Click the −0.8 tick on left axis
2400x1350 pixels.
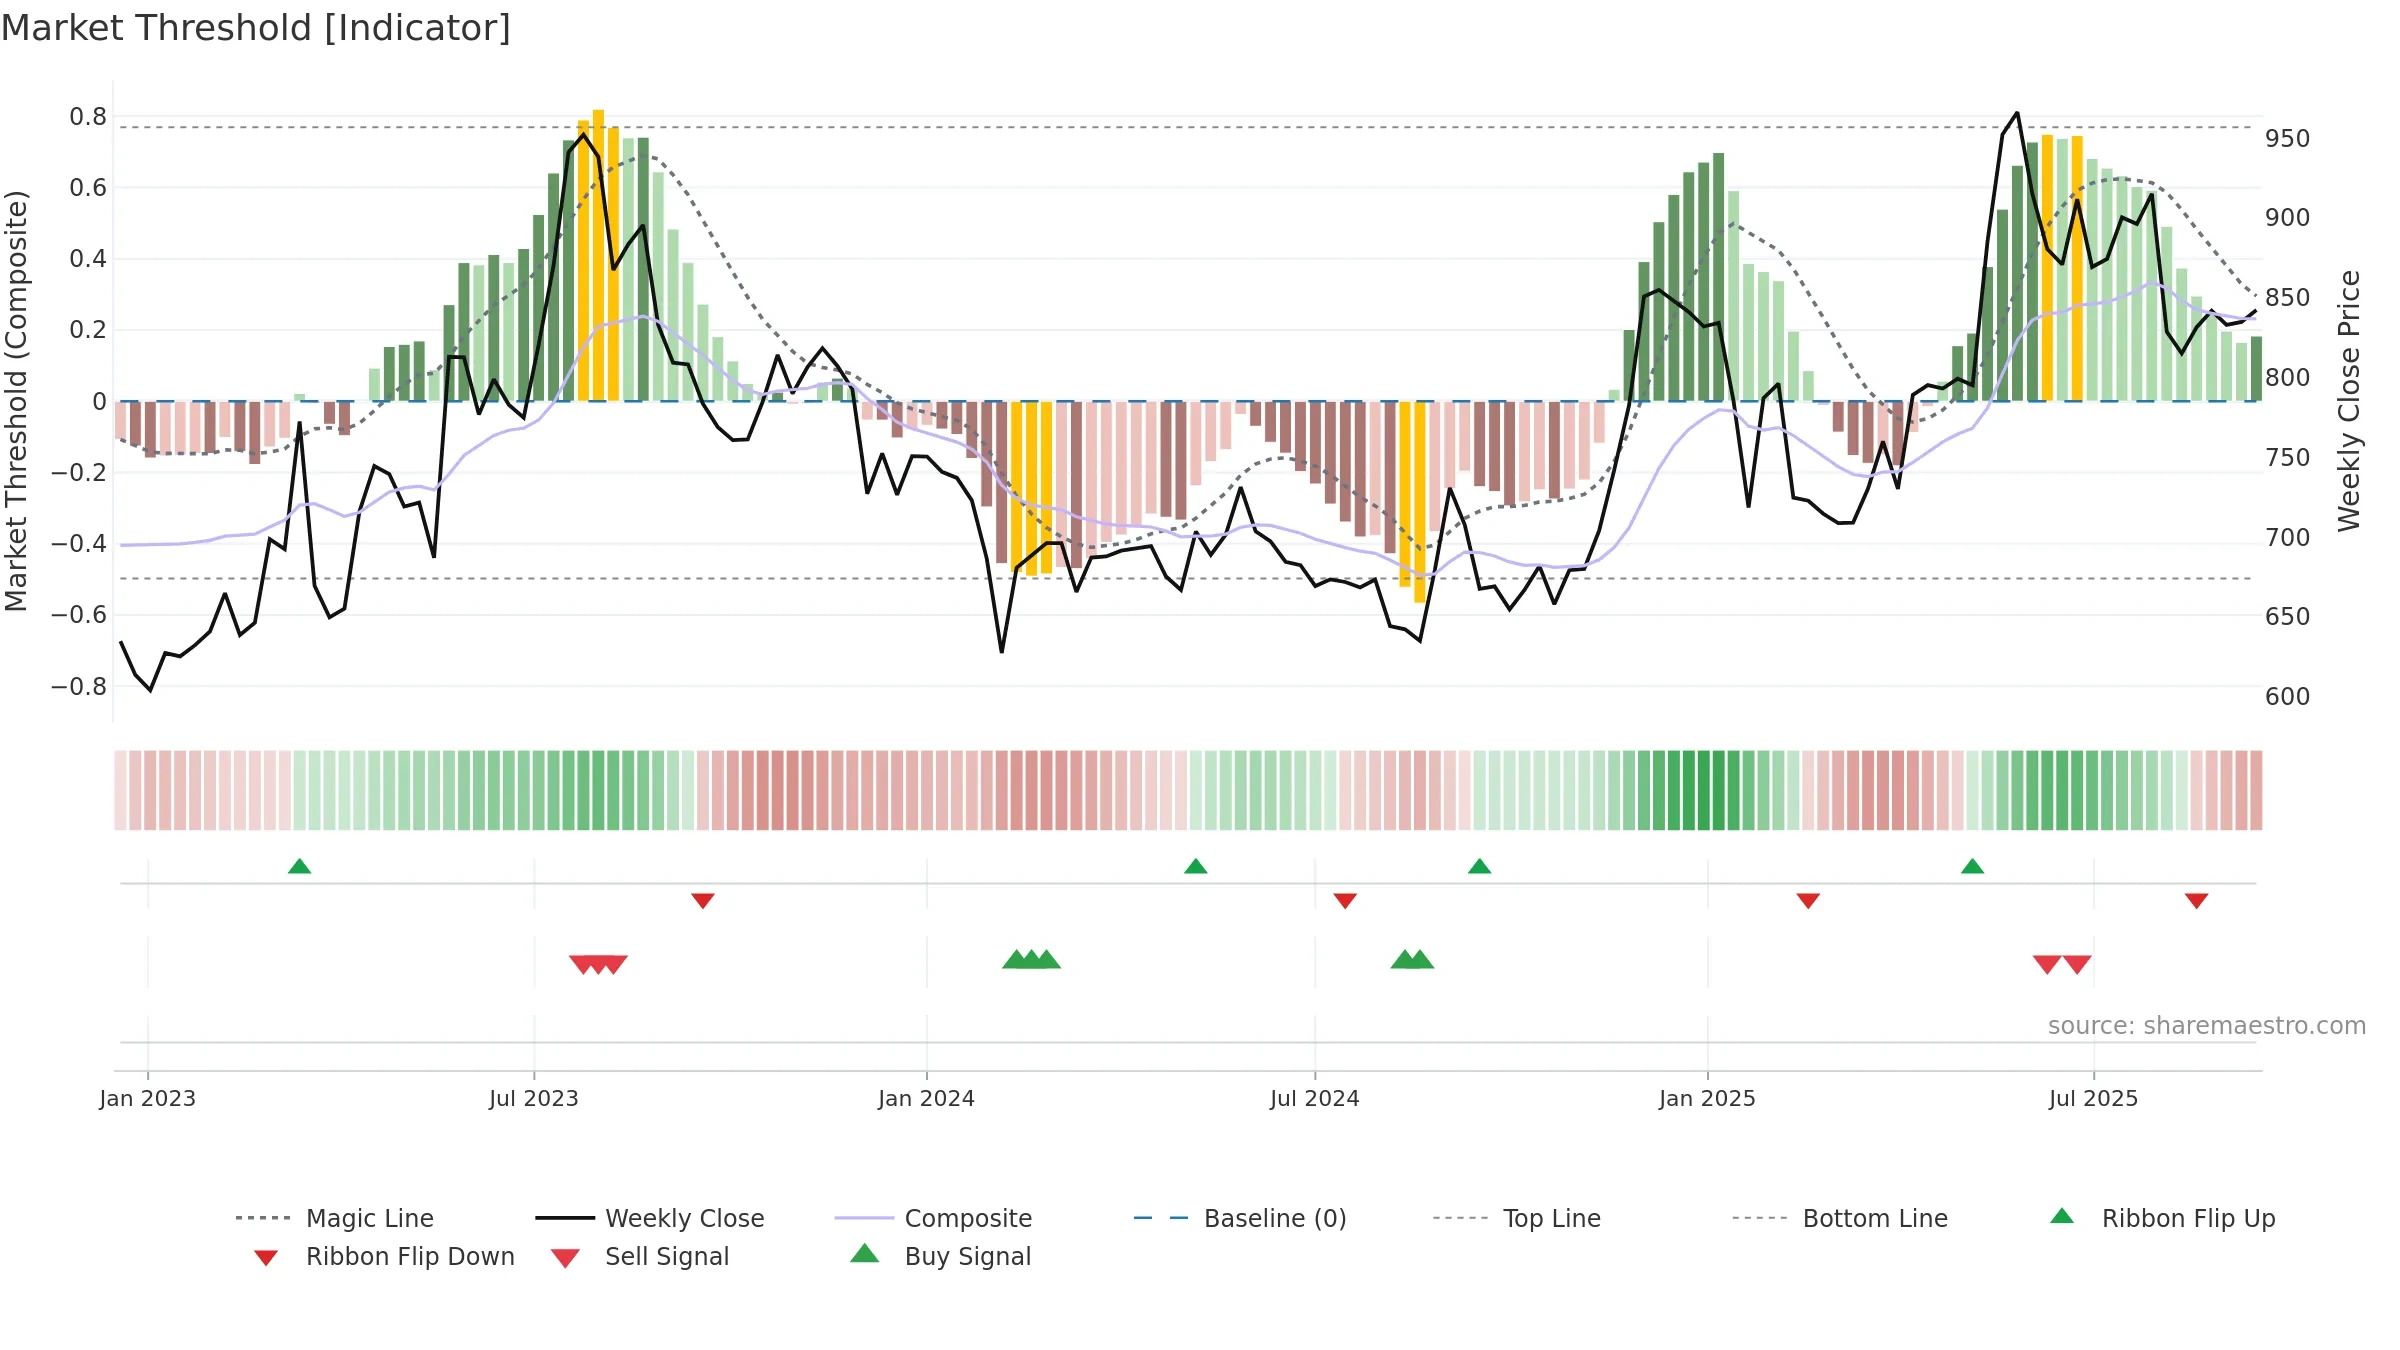[79, 686]
